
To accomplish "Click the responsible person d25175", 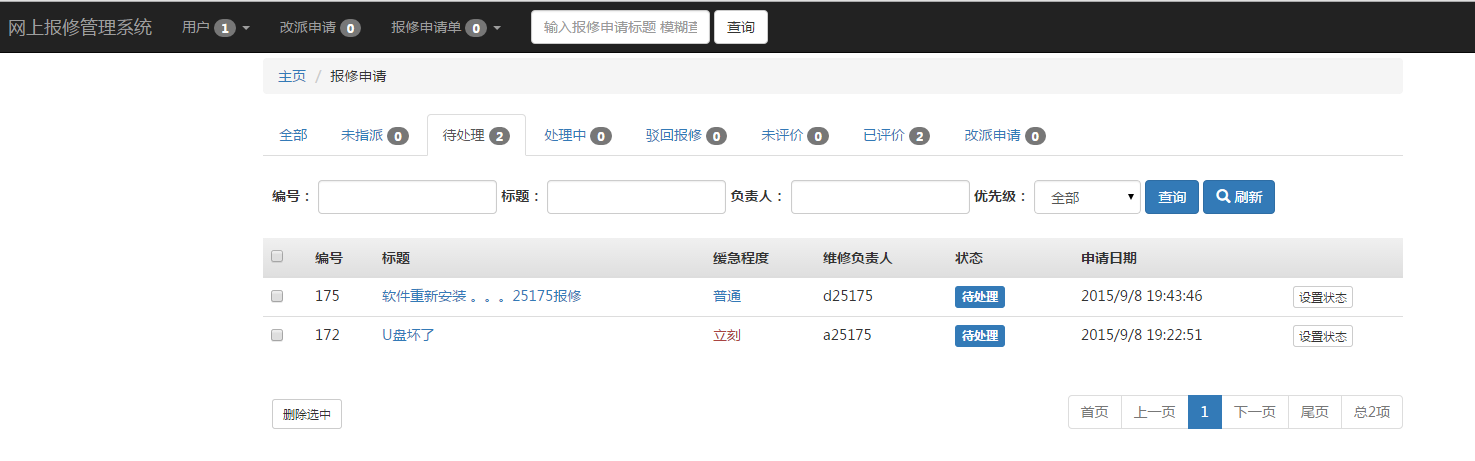I will (848, 296).
